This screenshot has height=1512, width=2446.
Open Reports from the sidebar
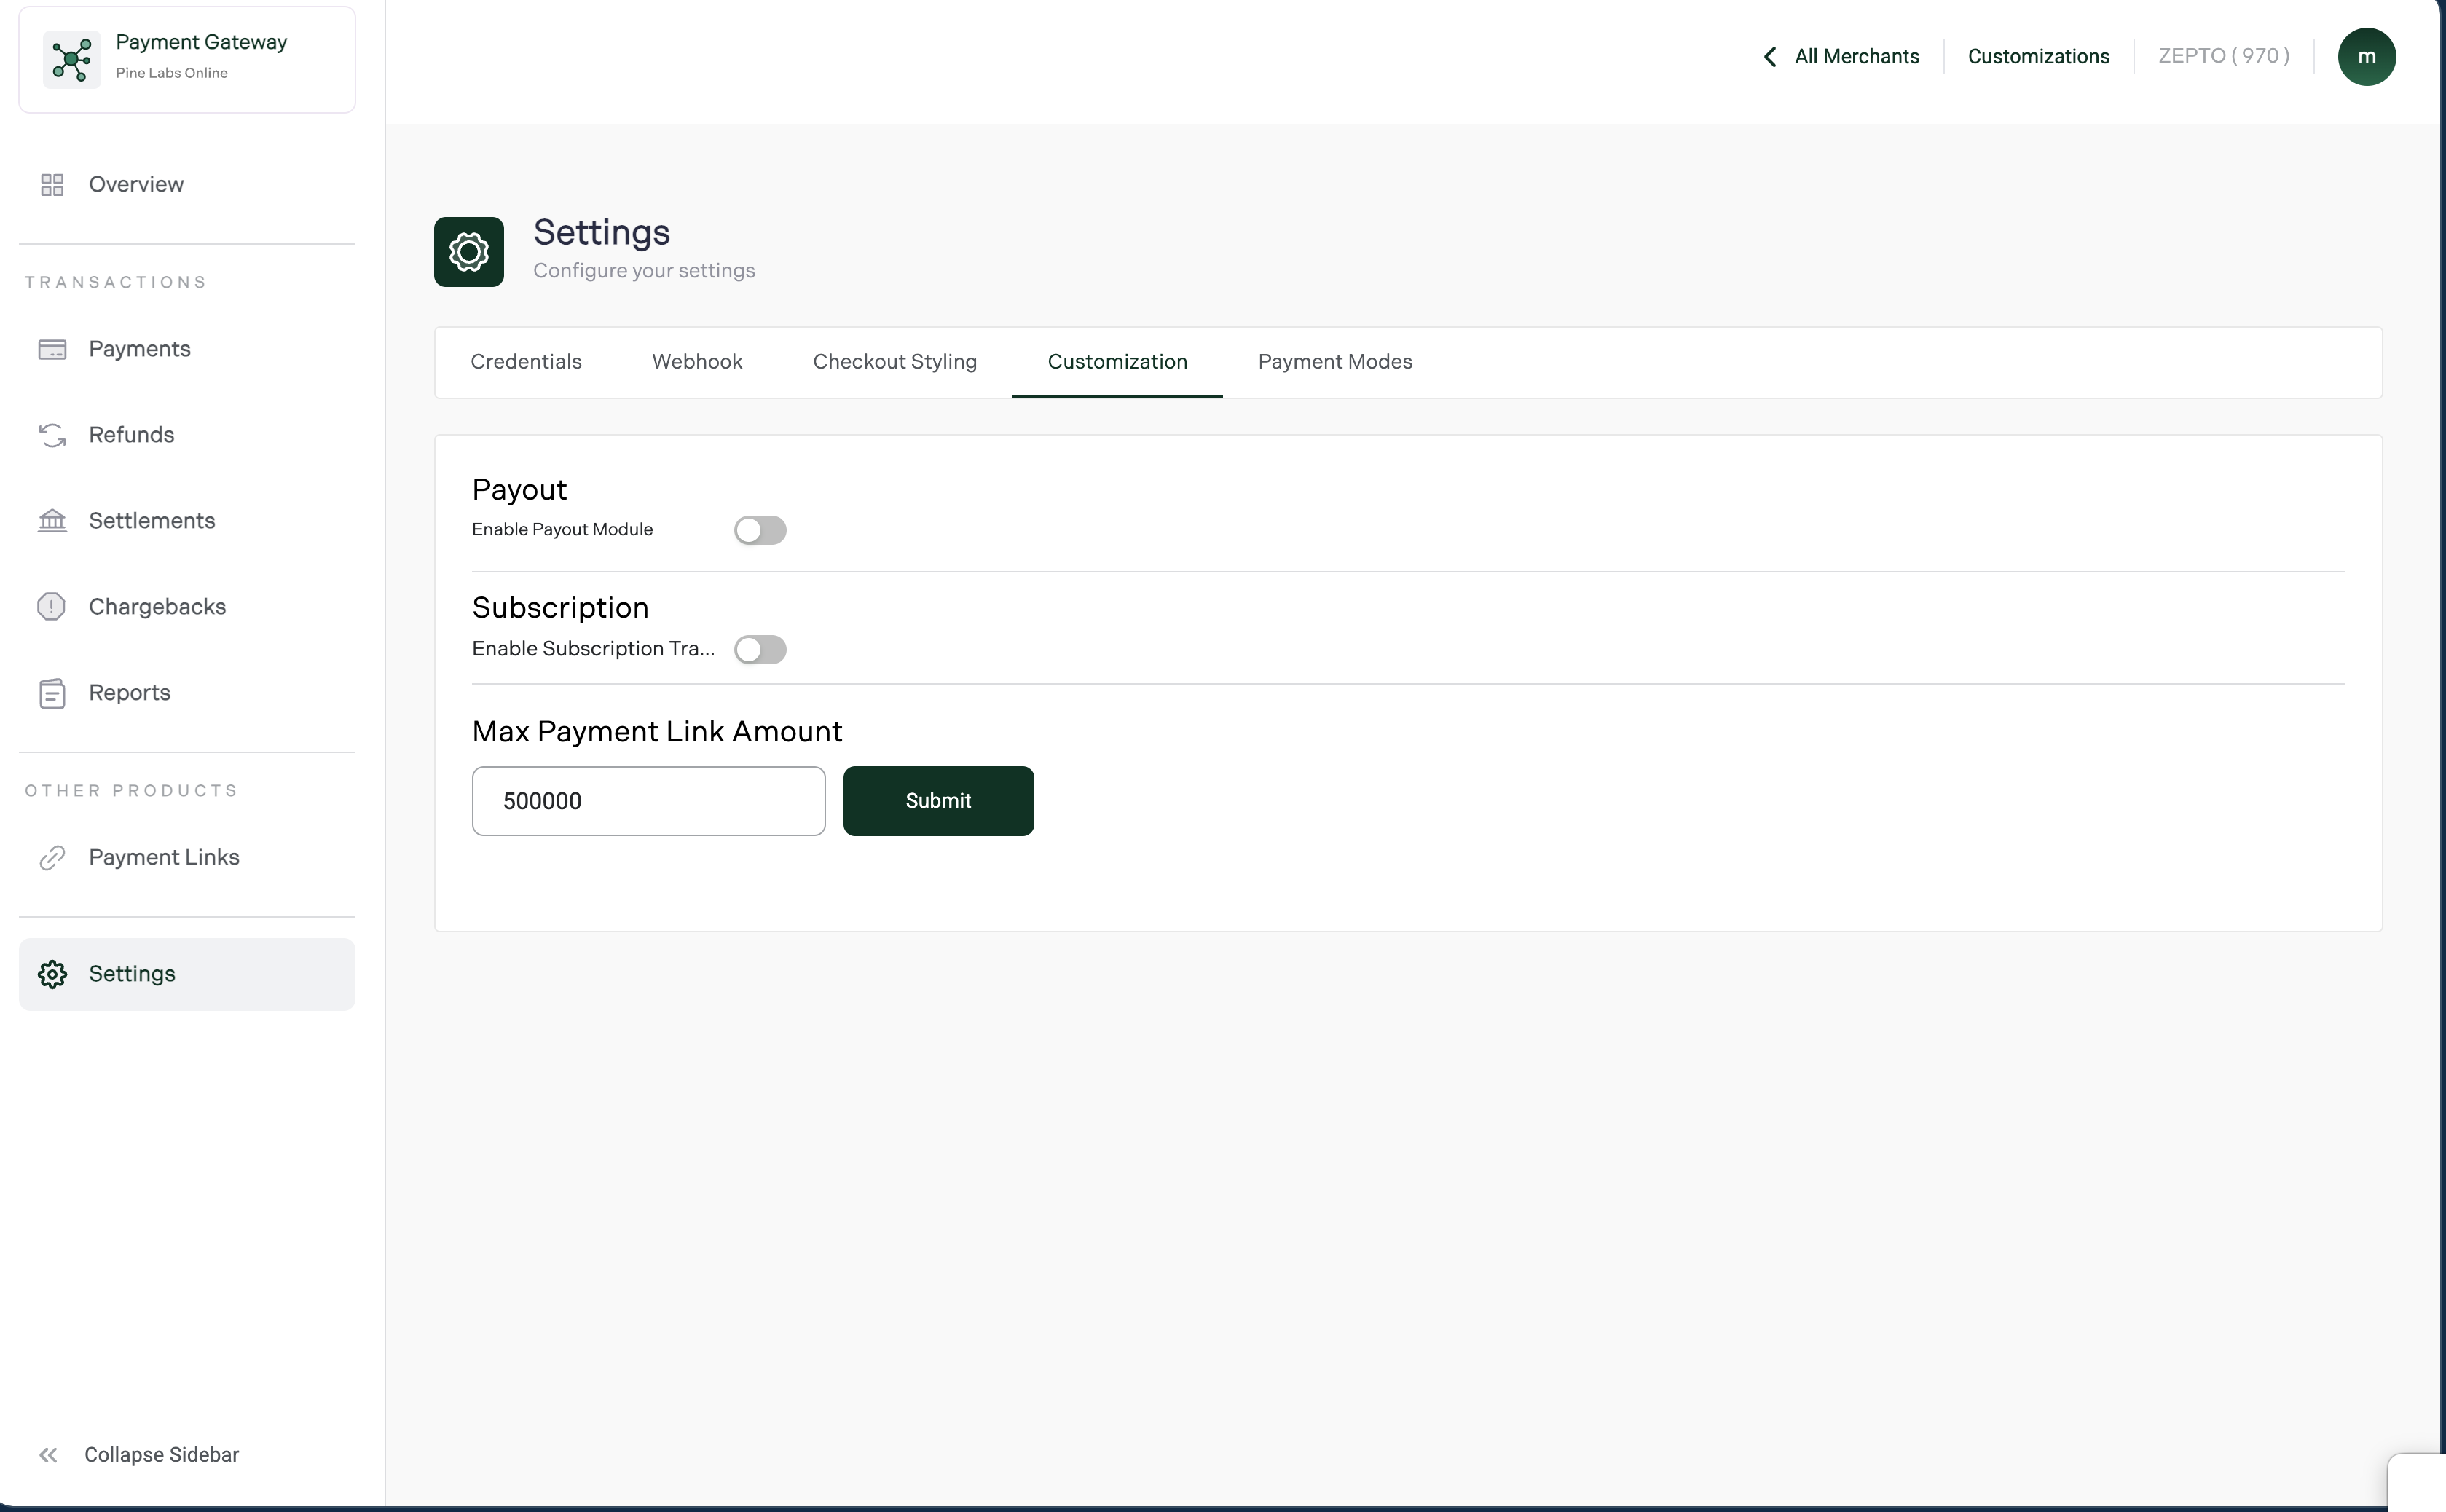click(187, 693)
